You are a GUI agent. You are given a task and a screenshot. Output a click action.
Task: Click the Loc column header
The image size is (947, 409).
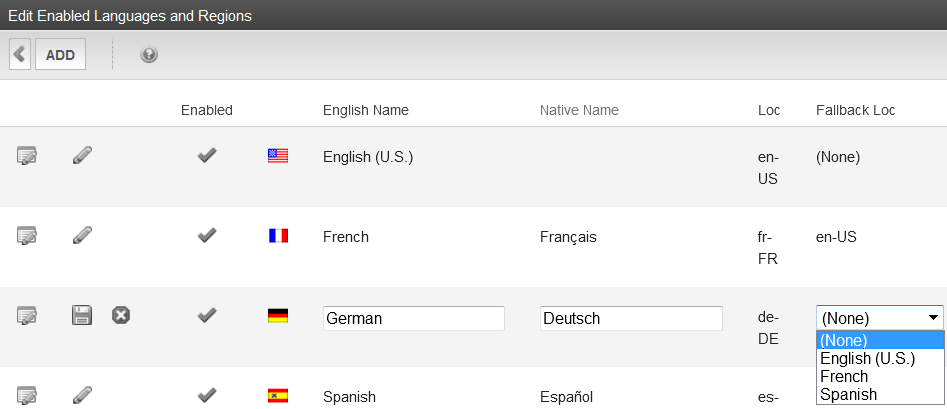point(769,111)
